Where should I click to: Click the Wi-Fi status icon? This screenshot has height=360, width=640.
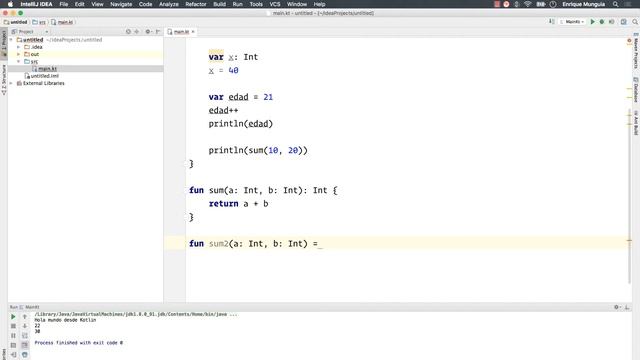coord(528,4)
